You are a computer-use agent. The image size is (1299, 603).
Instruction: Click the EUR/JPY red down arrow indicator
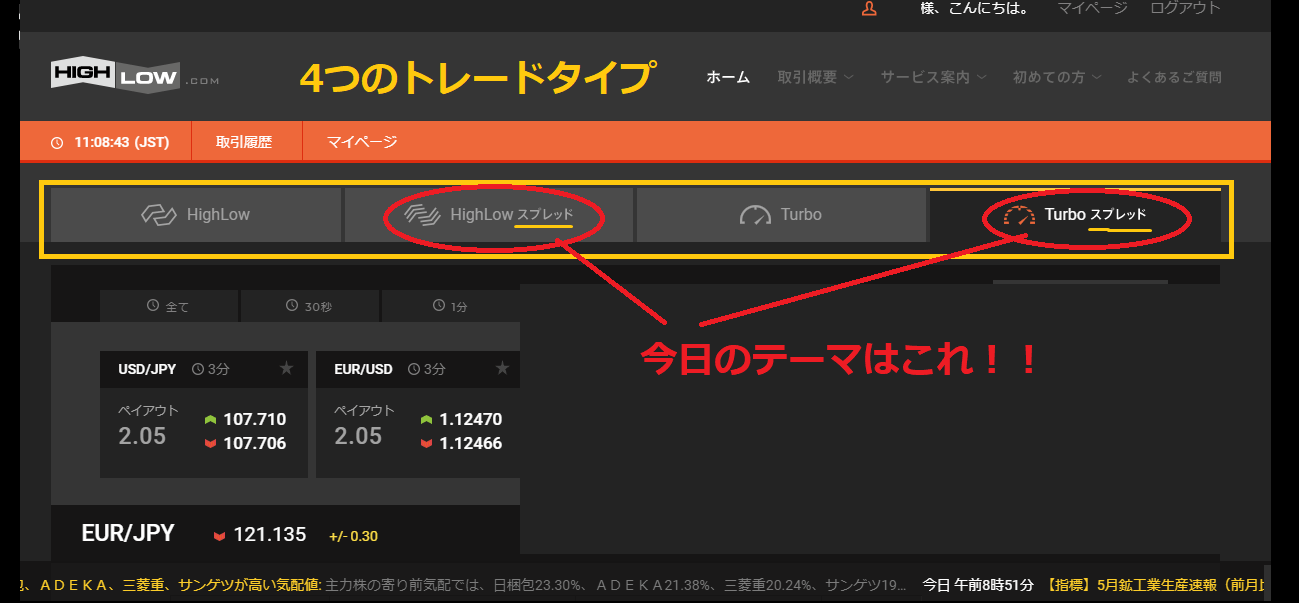pos(219,536)
